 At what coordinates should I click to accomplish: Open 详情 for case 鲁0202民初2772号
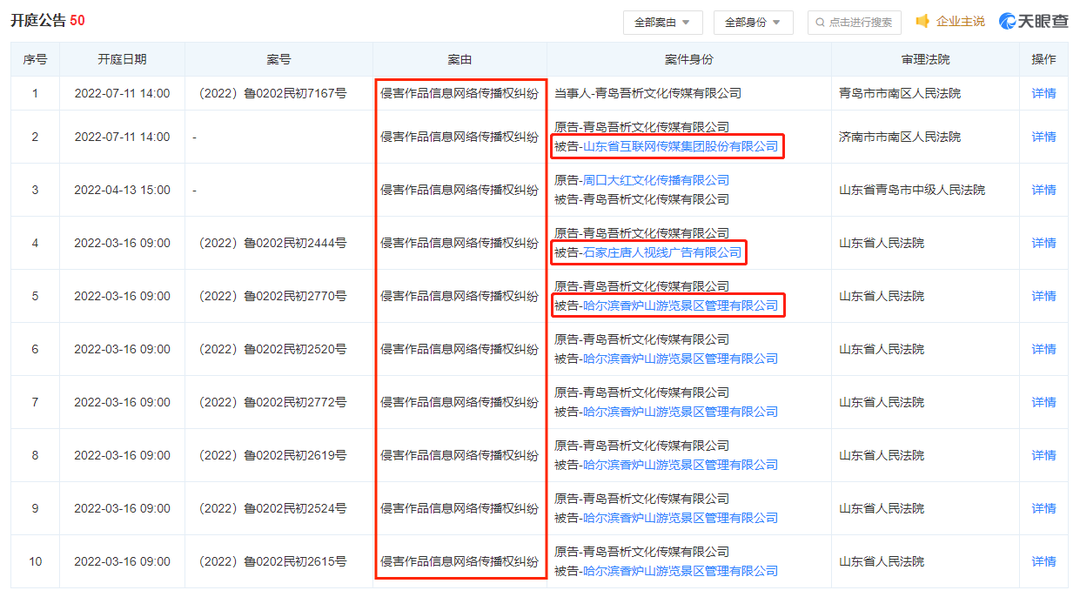point(1043,402)
